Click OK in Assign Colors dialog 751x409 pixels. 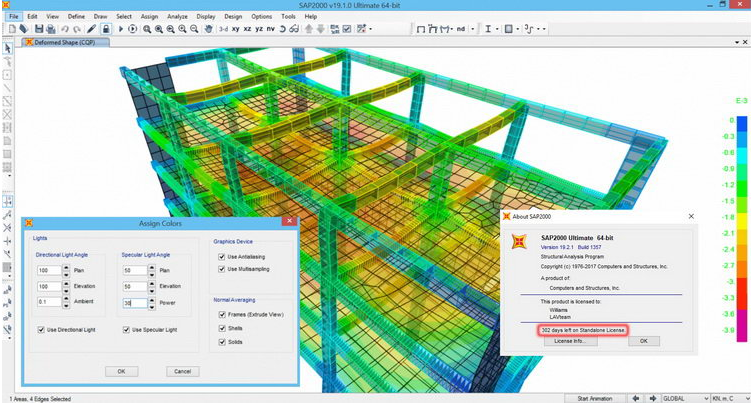point(122,371)
